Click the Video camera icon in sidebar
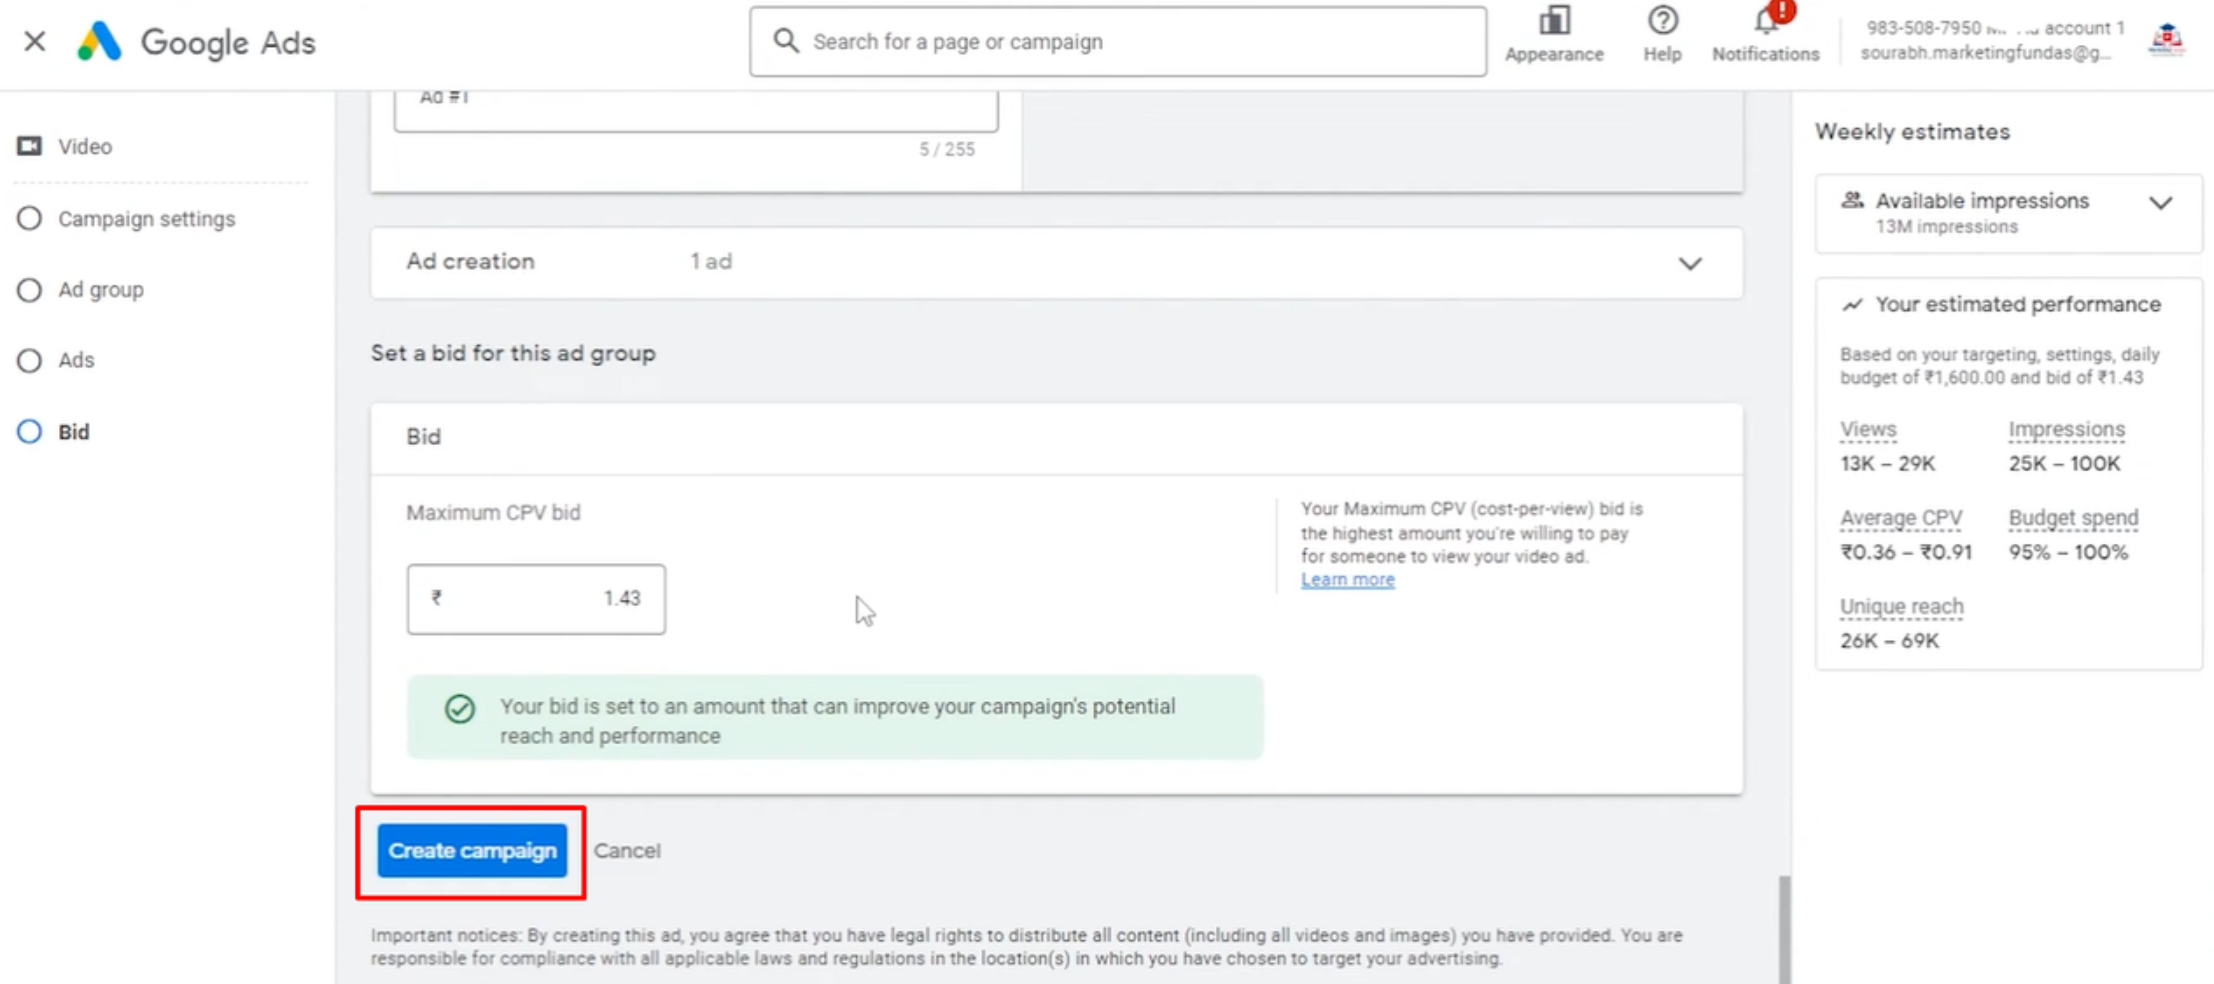This screenshot has height=984, width=2214. tap(30, 146)
